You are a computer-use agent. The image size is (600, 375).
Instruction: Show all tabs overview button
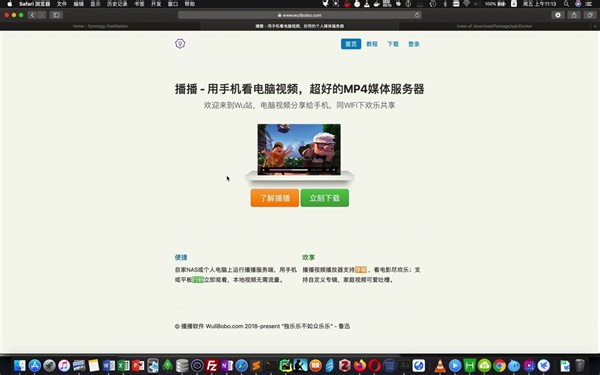tap(590, 15)
